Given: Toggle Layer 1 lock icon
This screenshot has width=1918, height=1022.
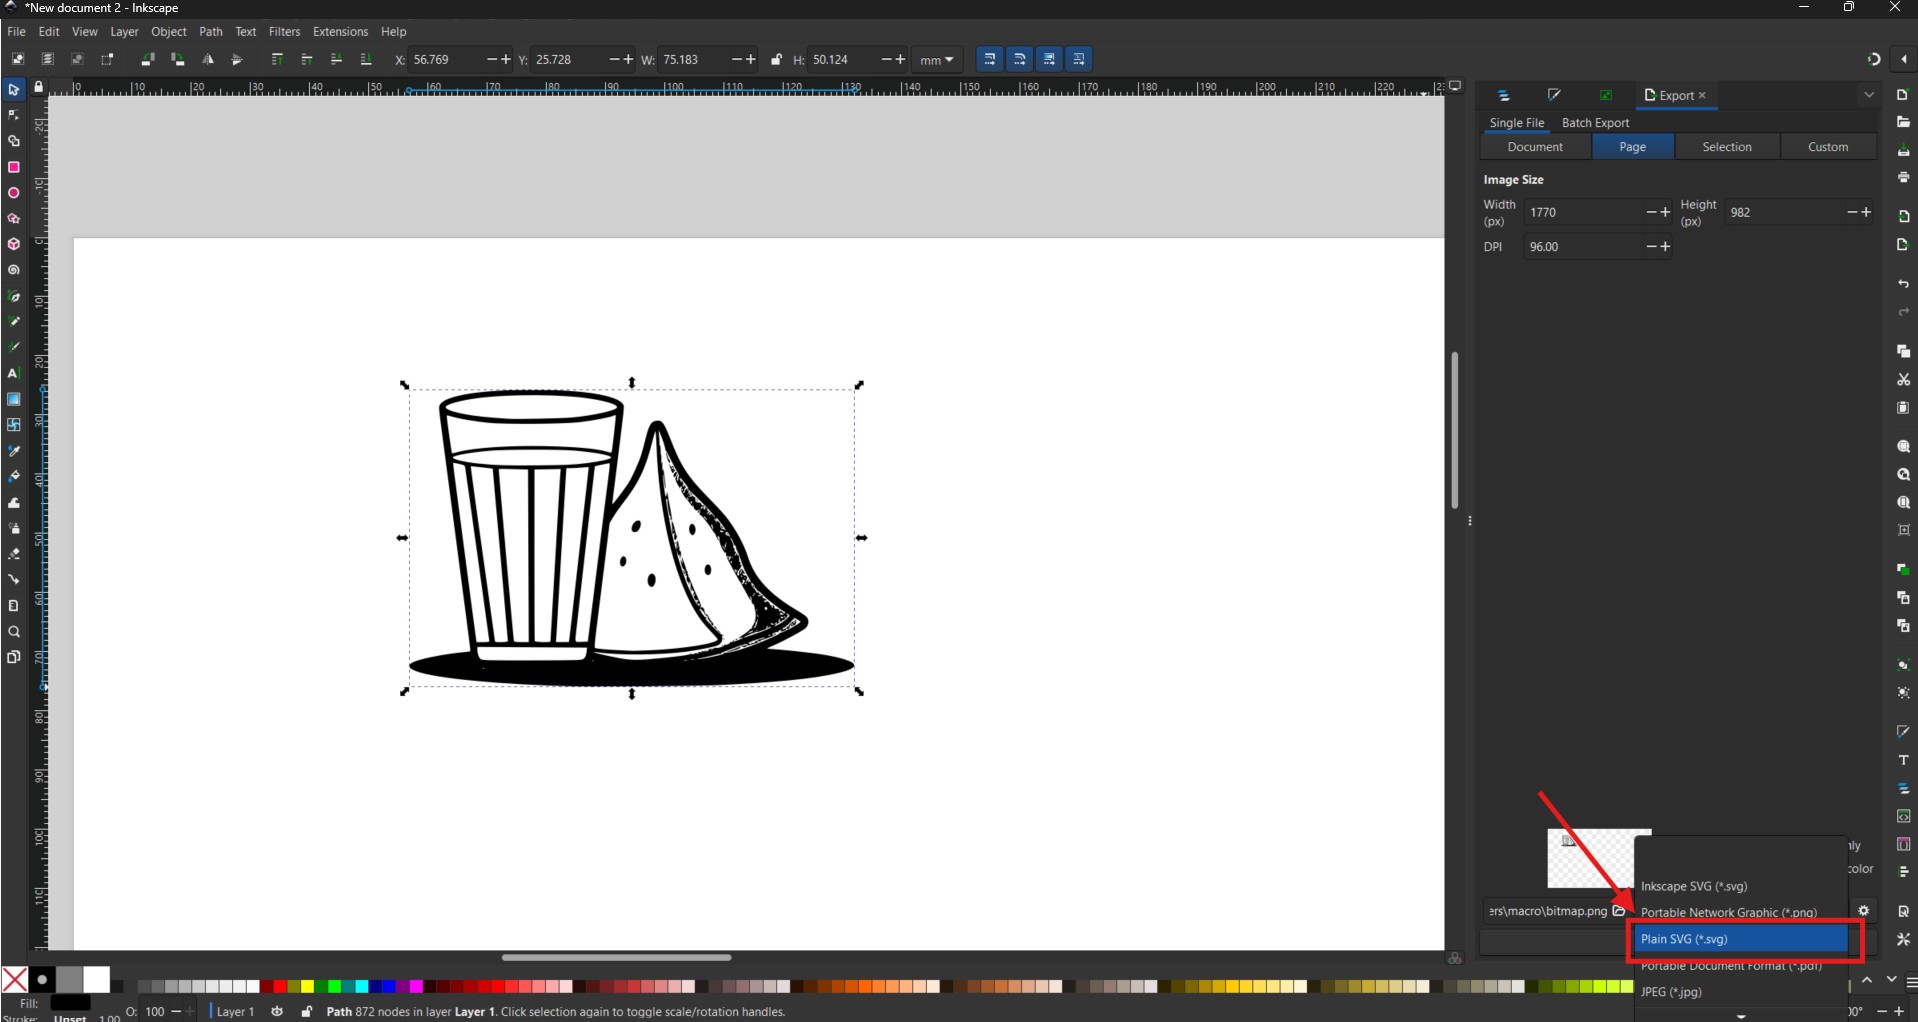Looking at the screenshot, I should tap(307, 1011).
